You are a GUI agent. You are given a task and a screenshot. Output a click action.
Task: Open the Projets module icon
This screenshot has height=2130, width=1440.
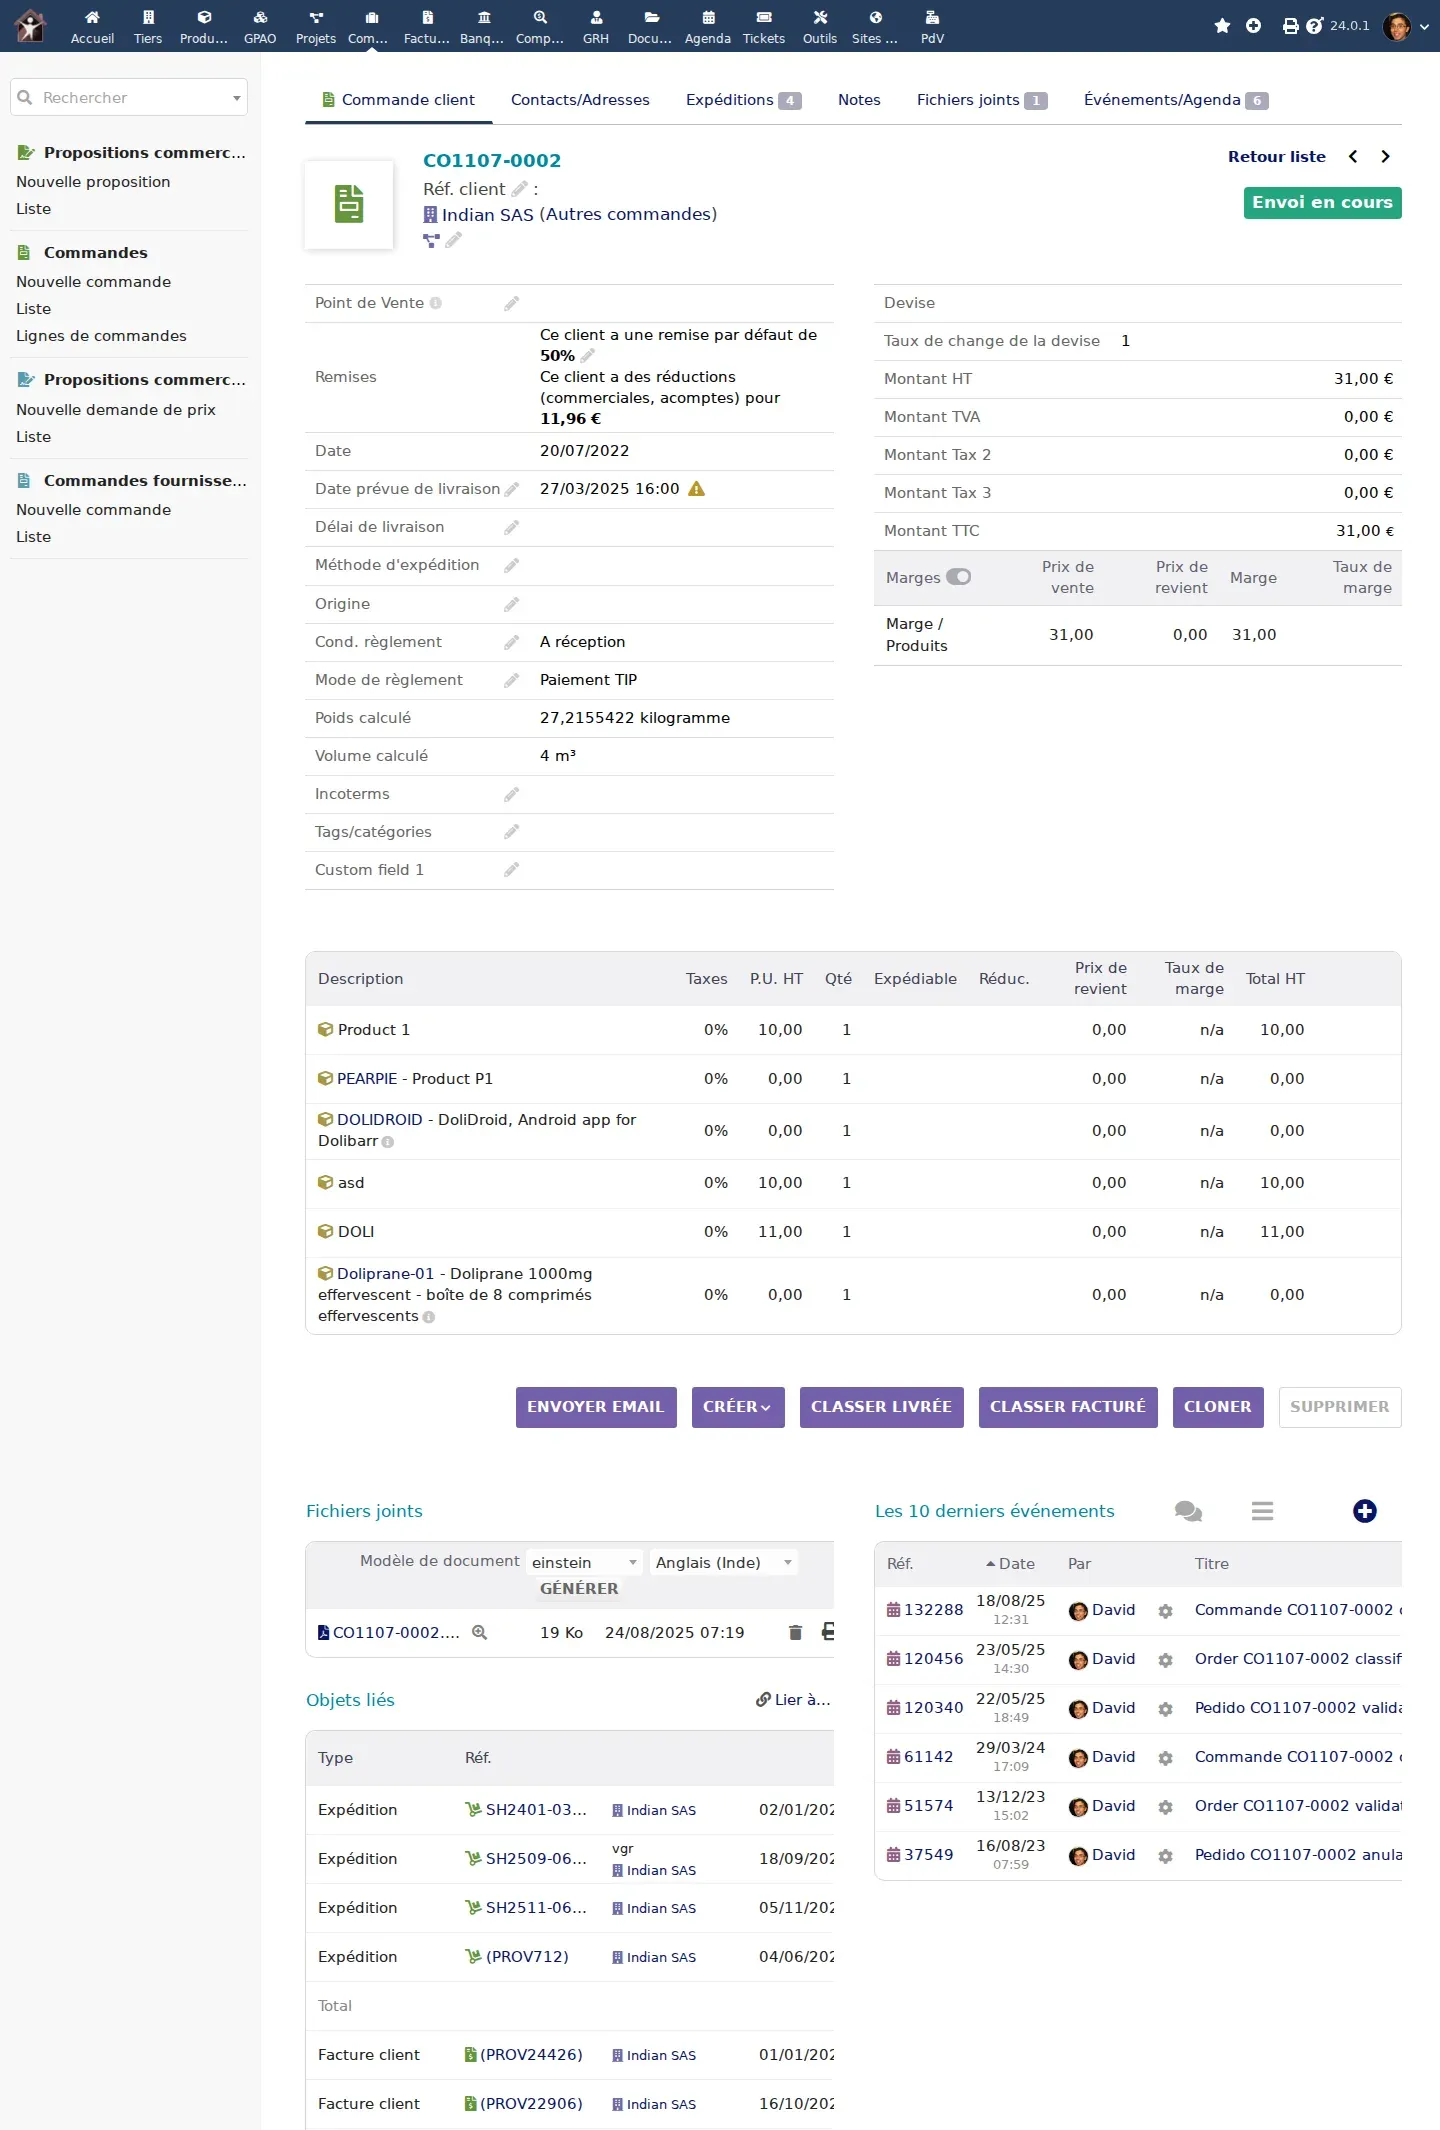[x=316, y=18]
